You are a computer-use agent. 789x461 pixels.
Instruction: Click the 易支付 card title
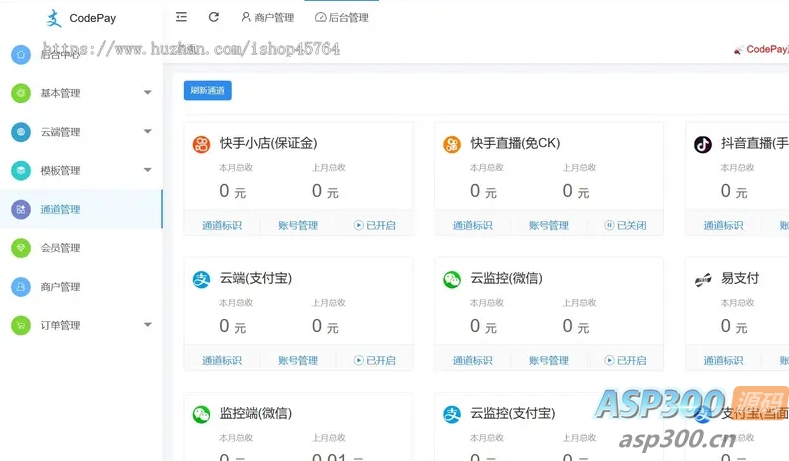[740, 278]
